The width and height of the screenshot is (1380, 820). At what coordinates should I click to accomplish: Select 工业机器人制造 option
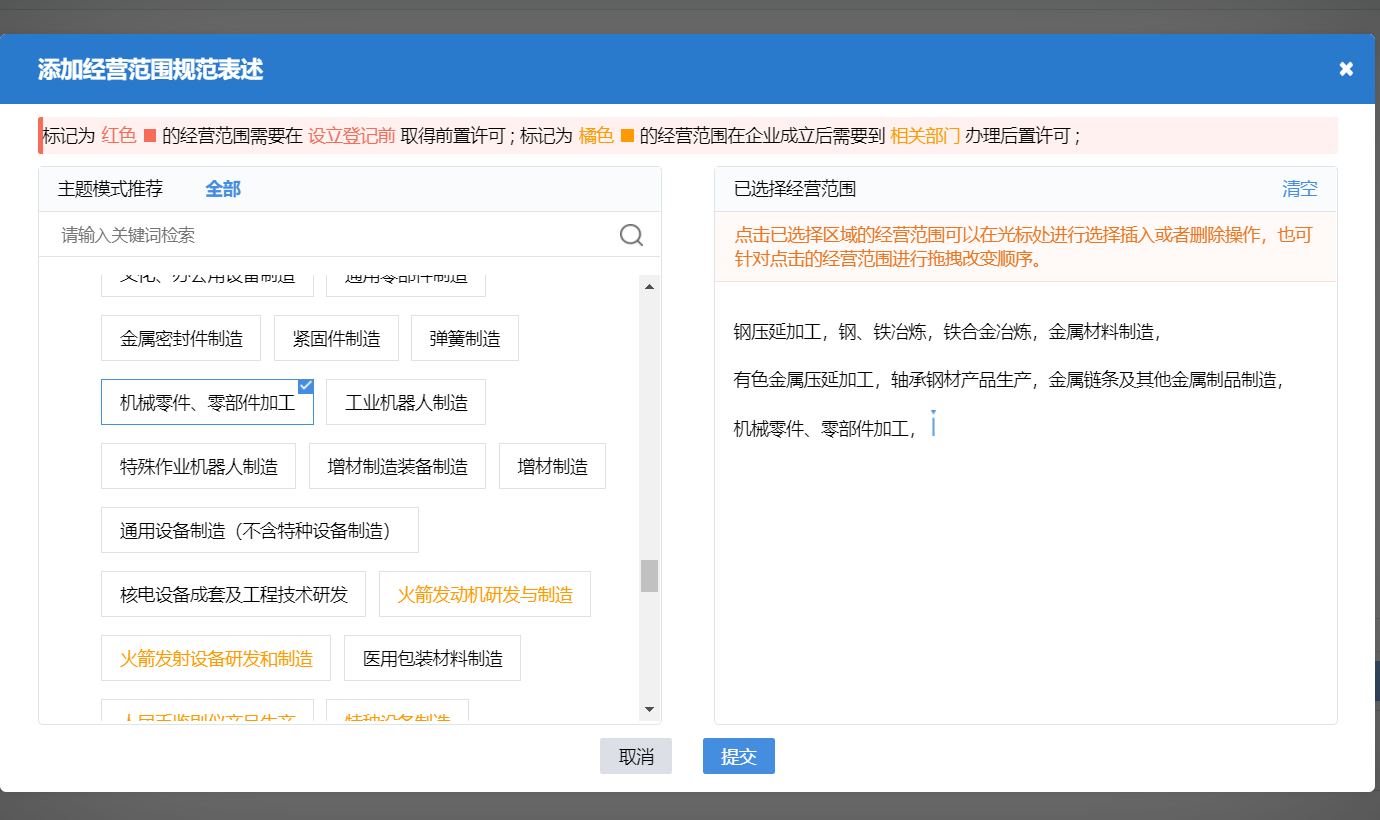[405, 401]
